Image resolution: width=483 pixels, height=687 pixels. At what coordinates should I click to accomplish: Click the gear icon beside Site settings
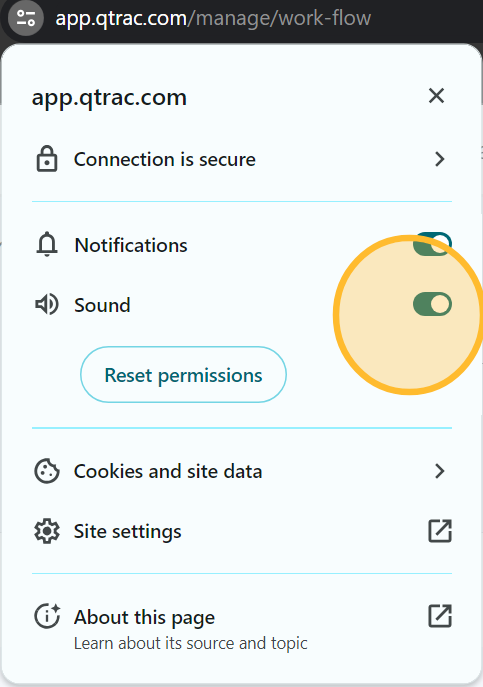coord(47,531)
